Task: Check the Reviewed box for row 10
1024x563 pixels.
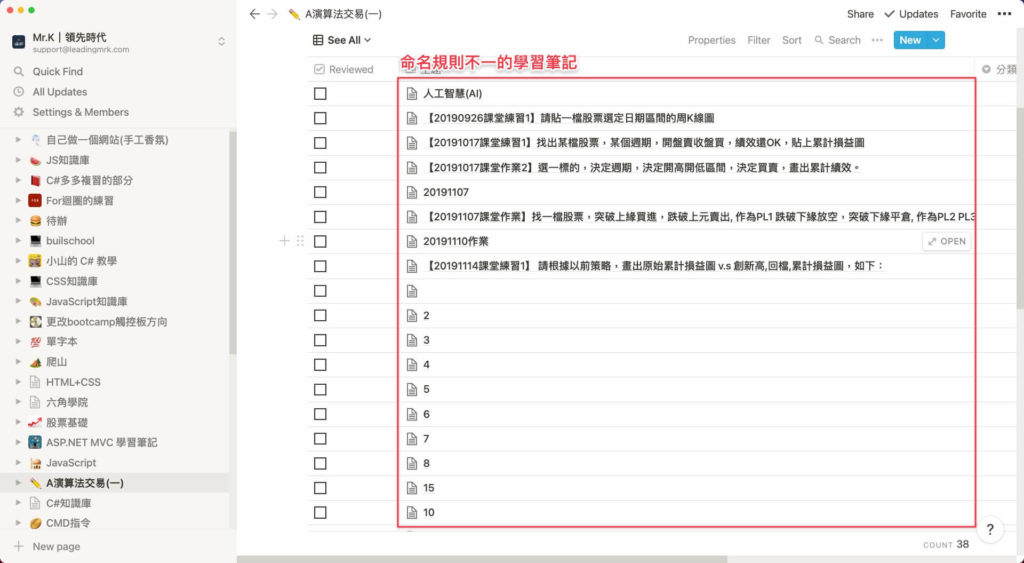Action: click(320, 513)
